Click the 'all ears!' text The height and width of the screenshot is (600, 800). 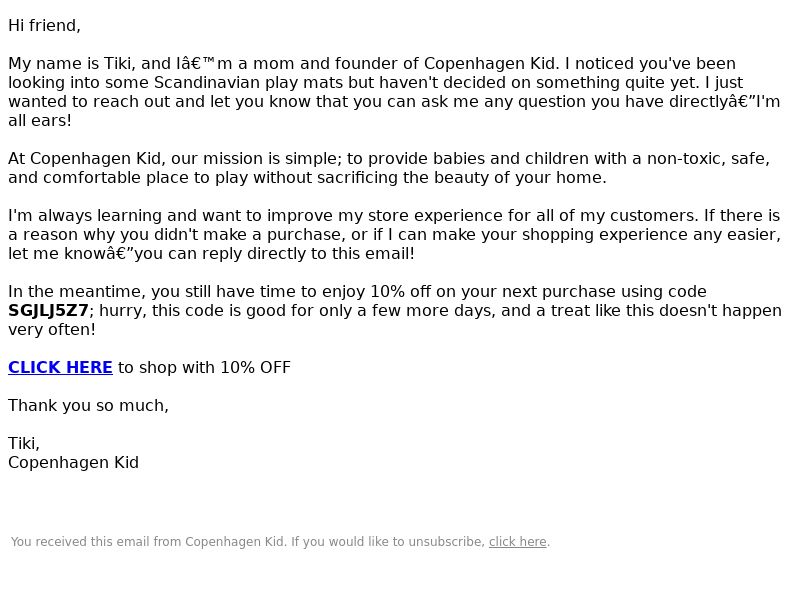(40, 120)
